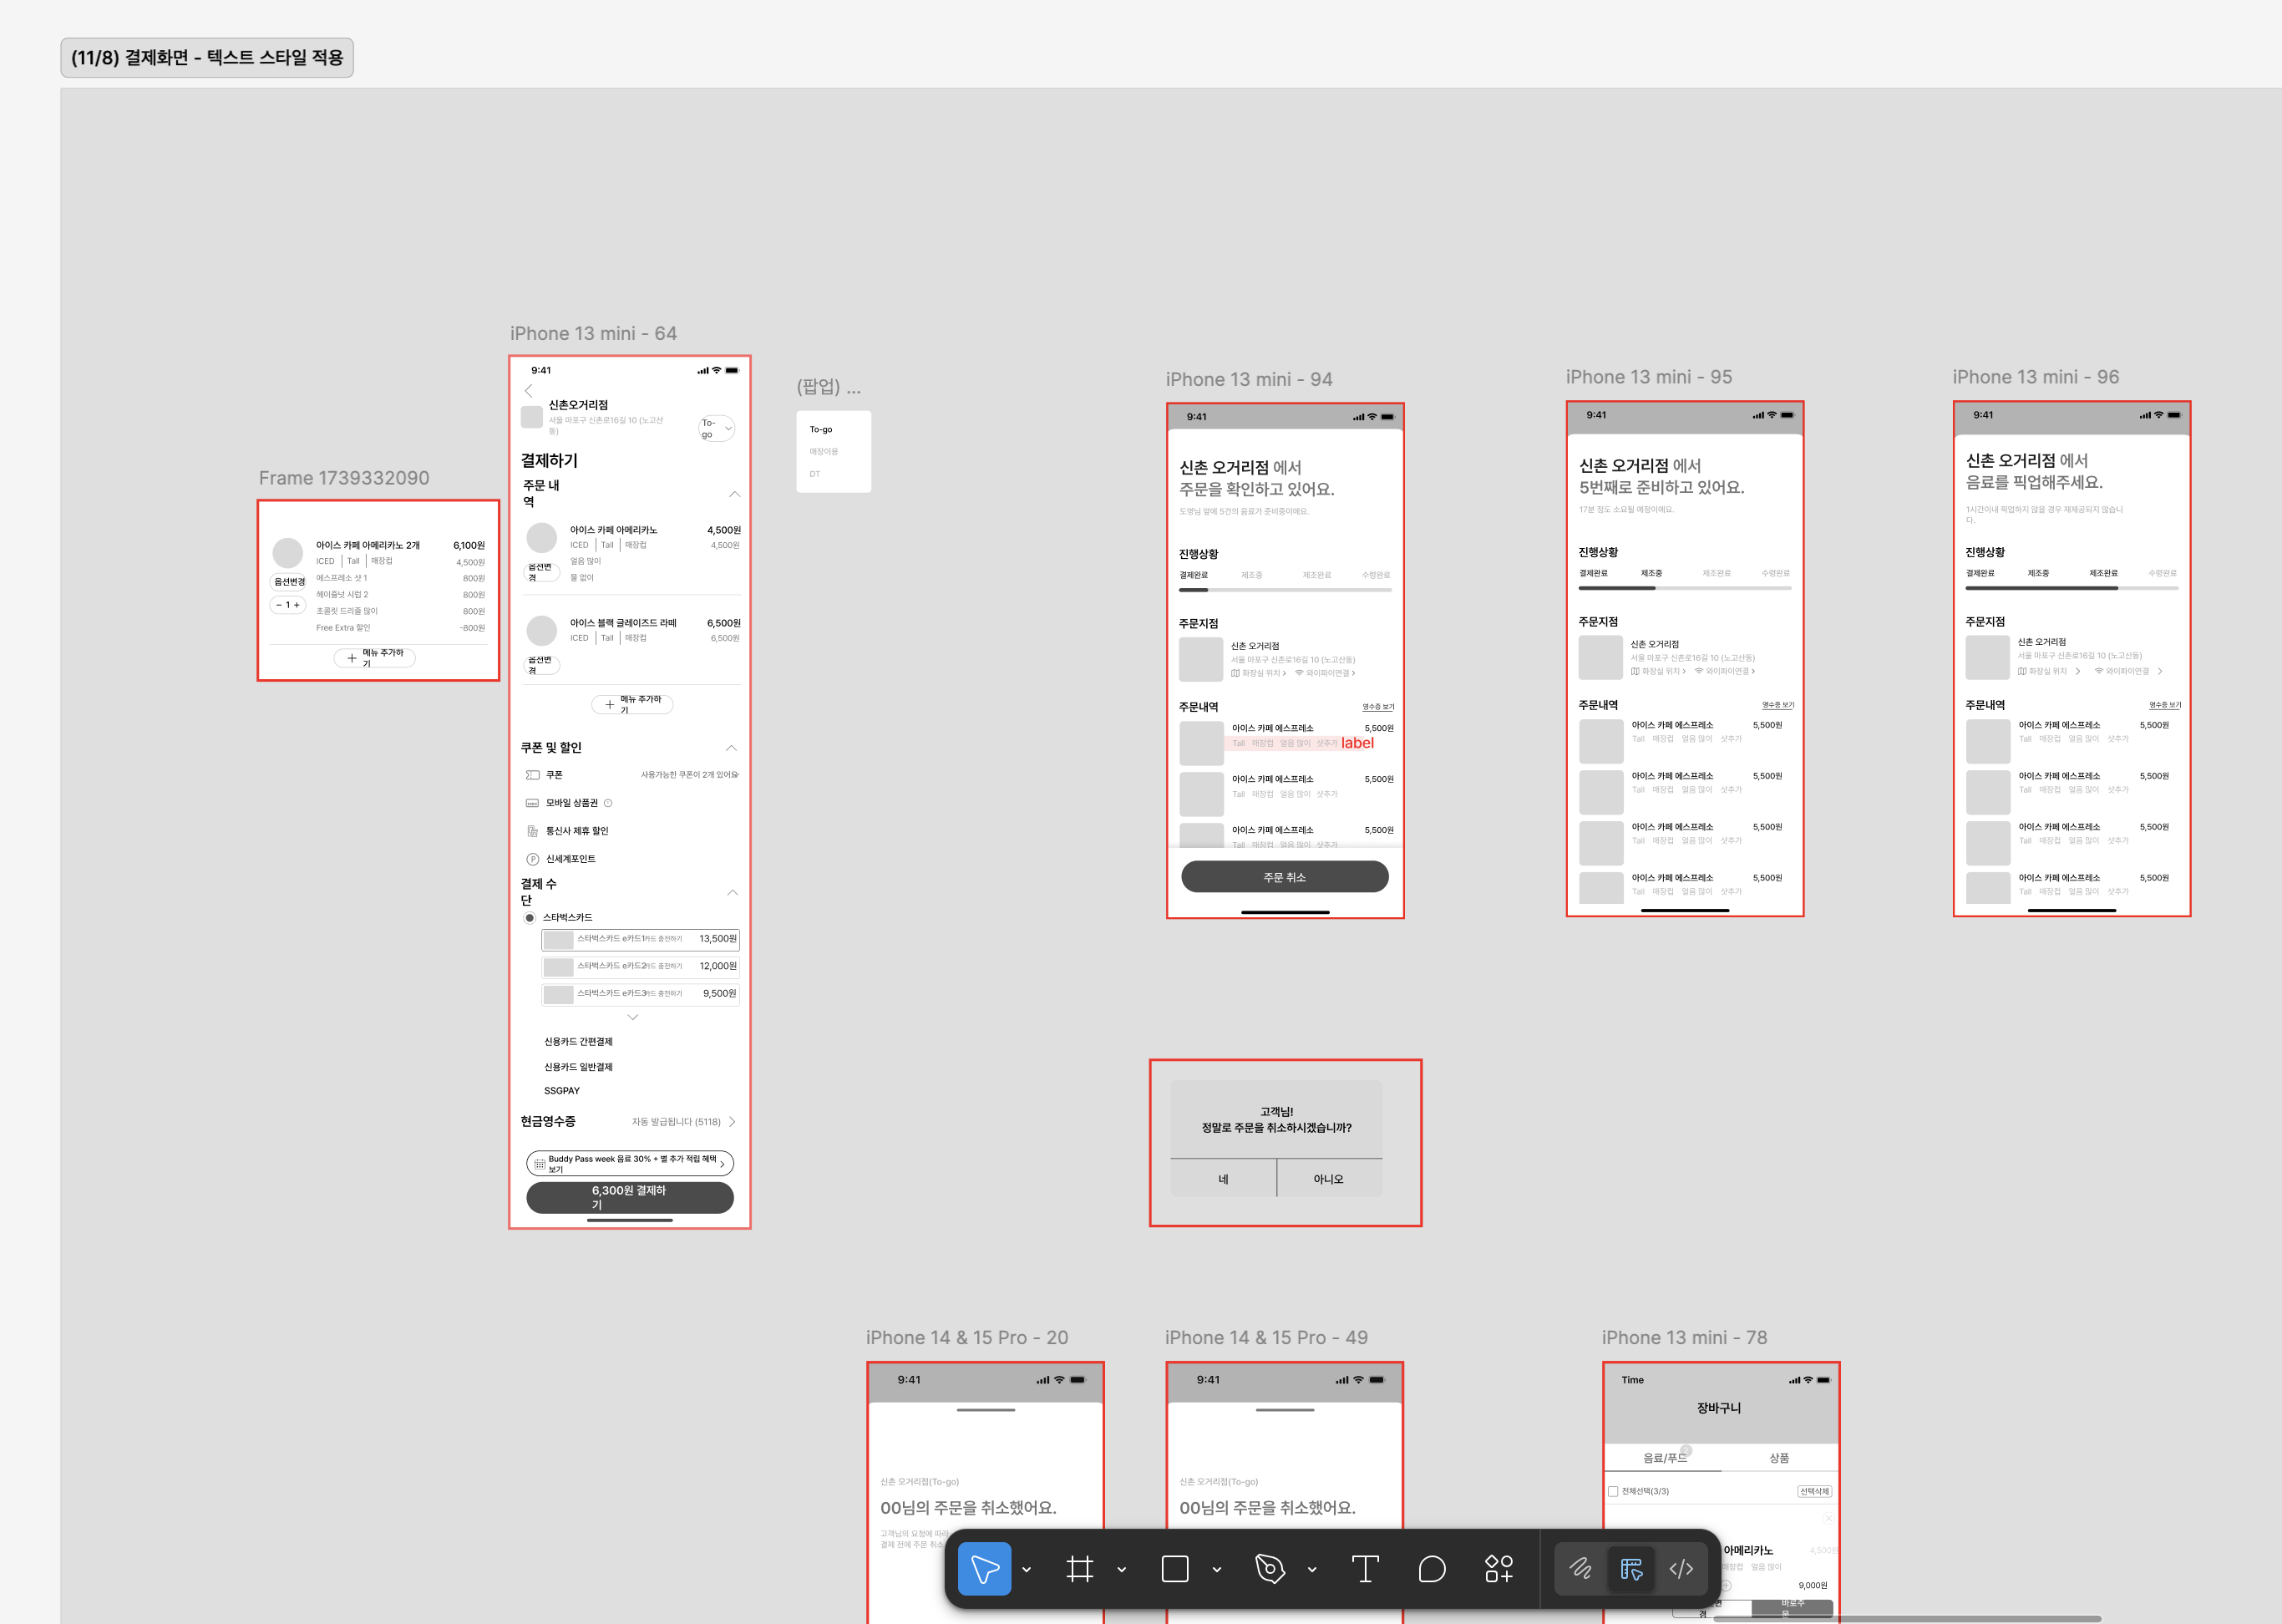The height and width of the screenshot is (1624, 2282).
Task: Open Move tool options dropdown arrow
Action: pos(1026,1569)
